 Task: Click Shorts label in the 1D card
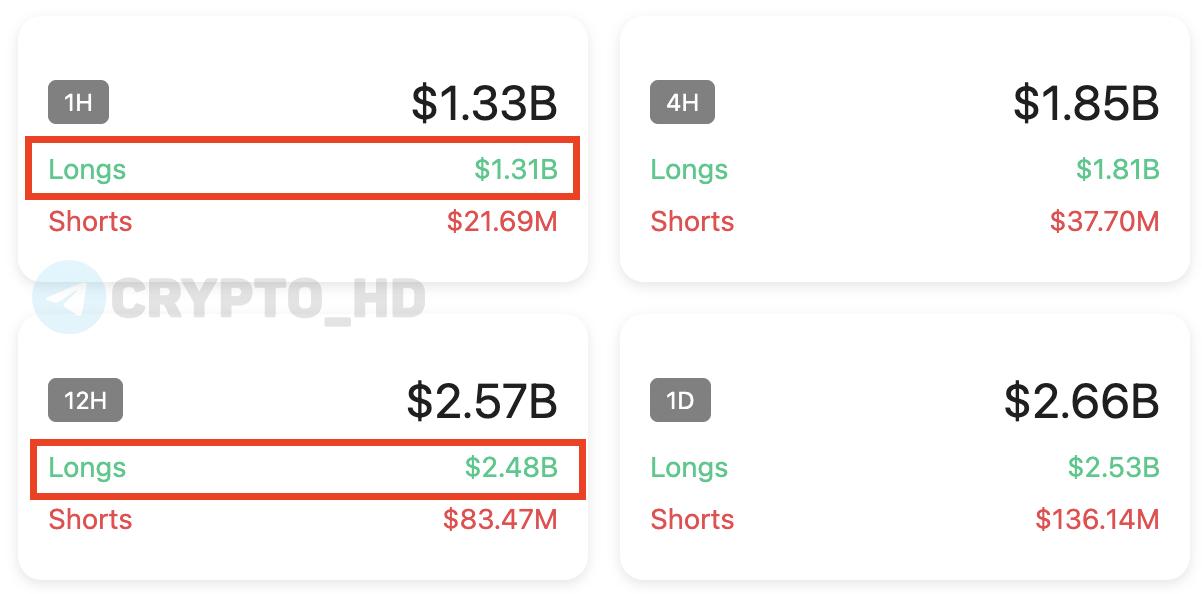tap(692, 519)
